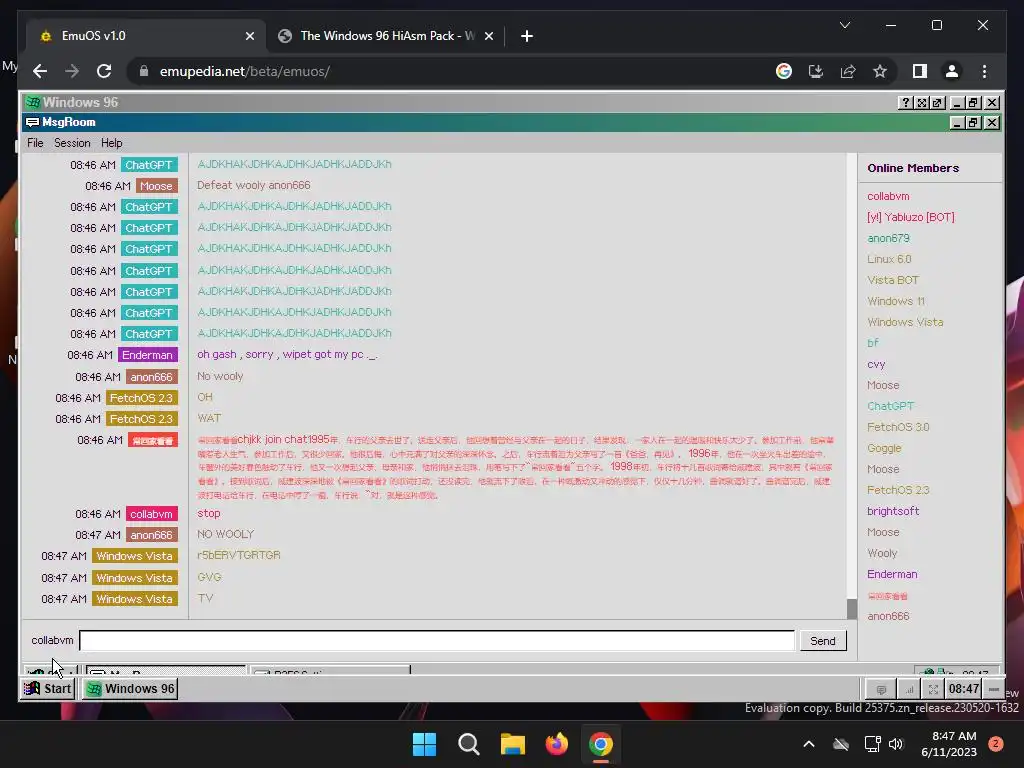Toggle Chrome side panel
This screenshot has width=1024, height=768.
[x=920, y=71]
